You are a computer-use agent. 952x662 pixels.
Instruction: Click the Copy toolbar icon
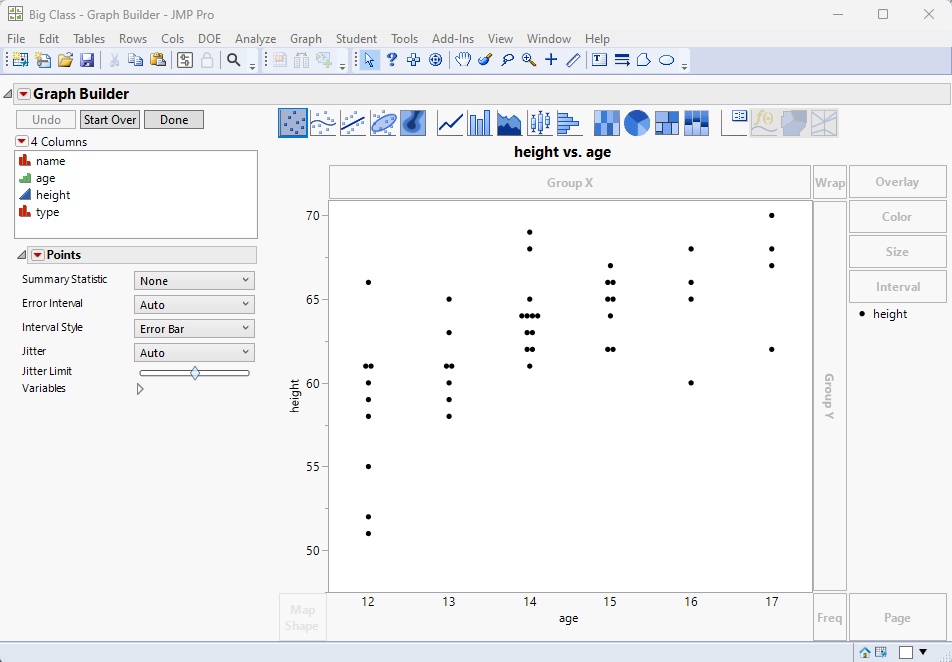coord(136,60)
